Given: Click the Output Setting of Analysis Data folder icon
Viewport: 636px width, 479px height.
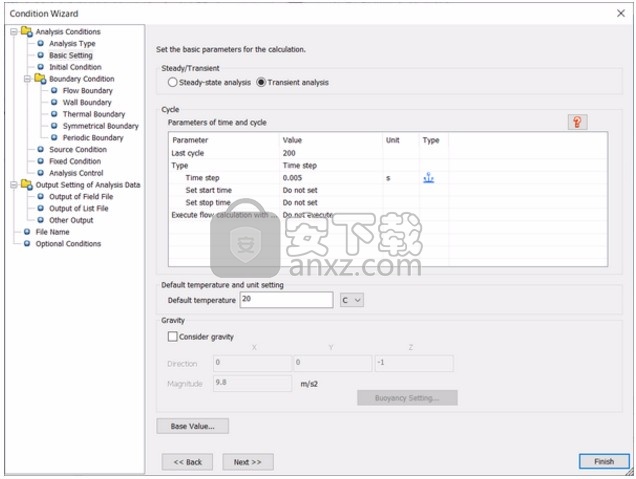Looking at the screenshot, I should click(x=27, y=185).
